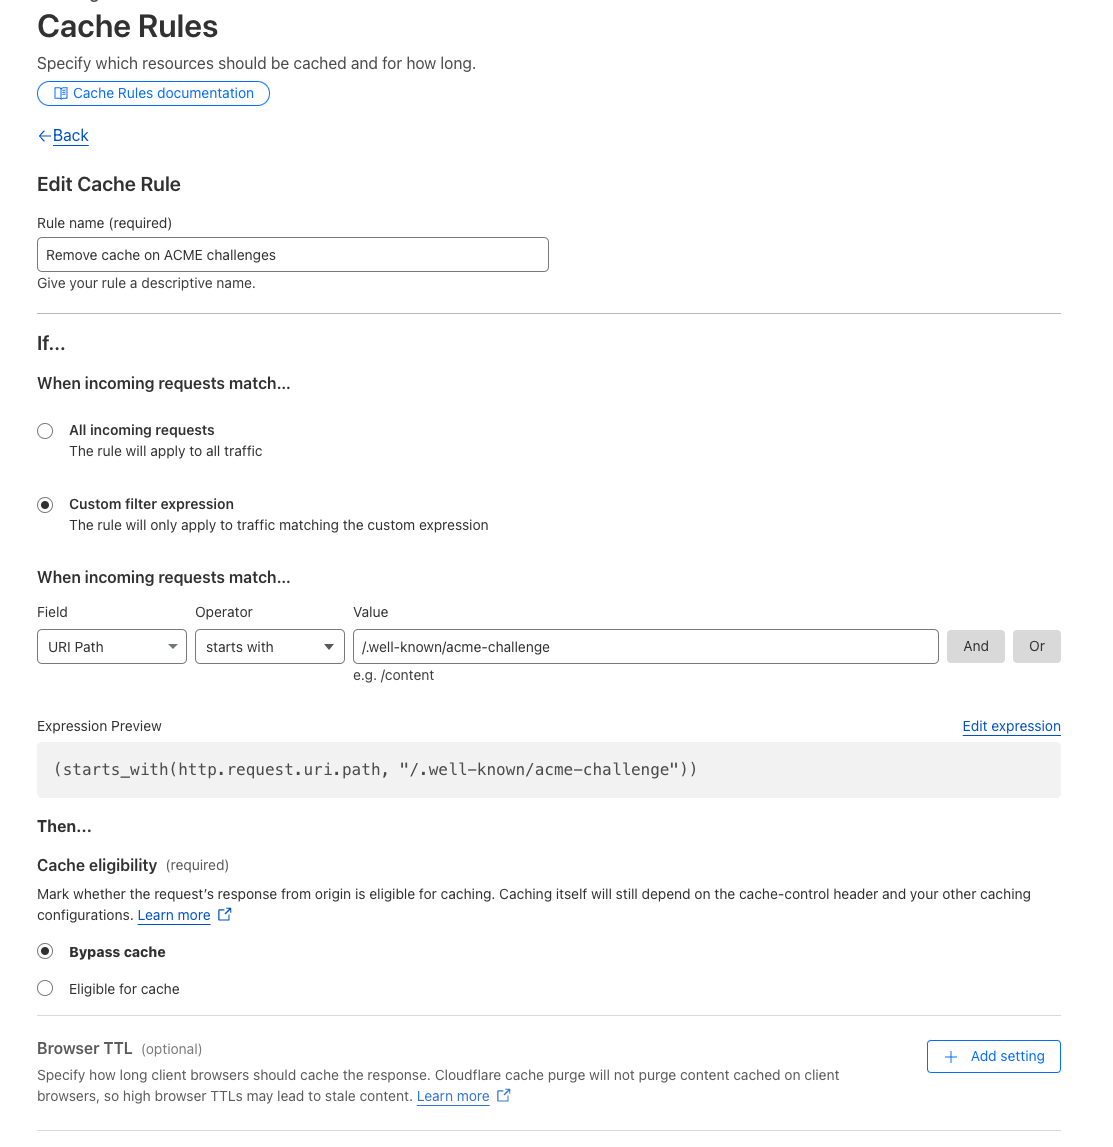This screenshot has height=1147, width=1113.
Task: Open the Operator dropdown showing starts with
Action: (x=270, y=647)
